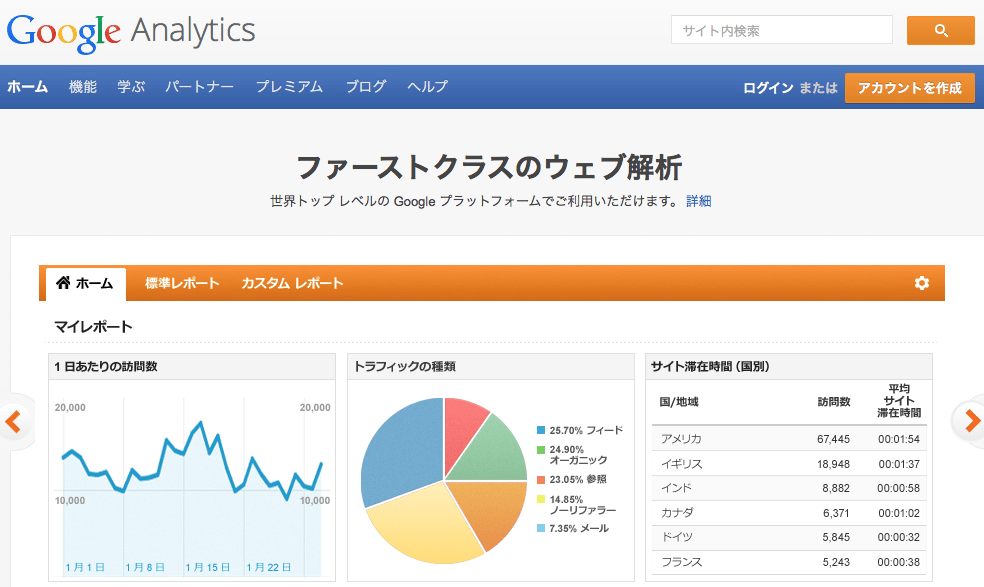Click the home icon on the ホーム tab

(x=61, y=283)
